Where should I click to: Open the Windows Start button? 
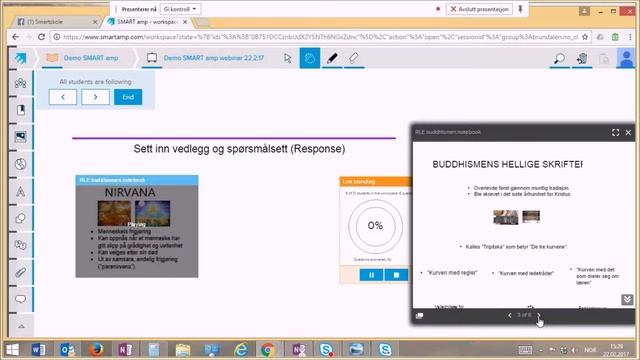pos(13,350)
